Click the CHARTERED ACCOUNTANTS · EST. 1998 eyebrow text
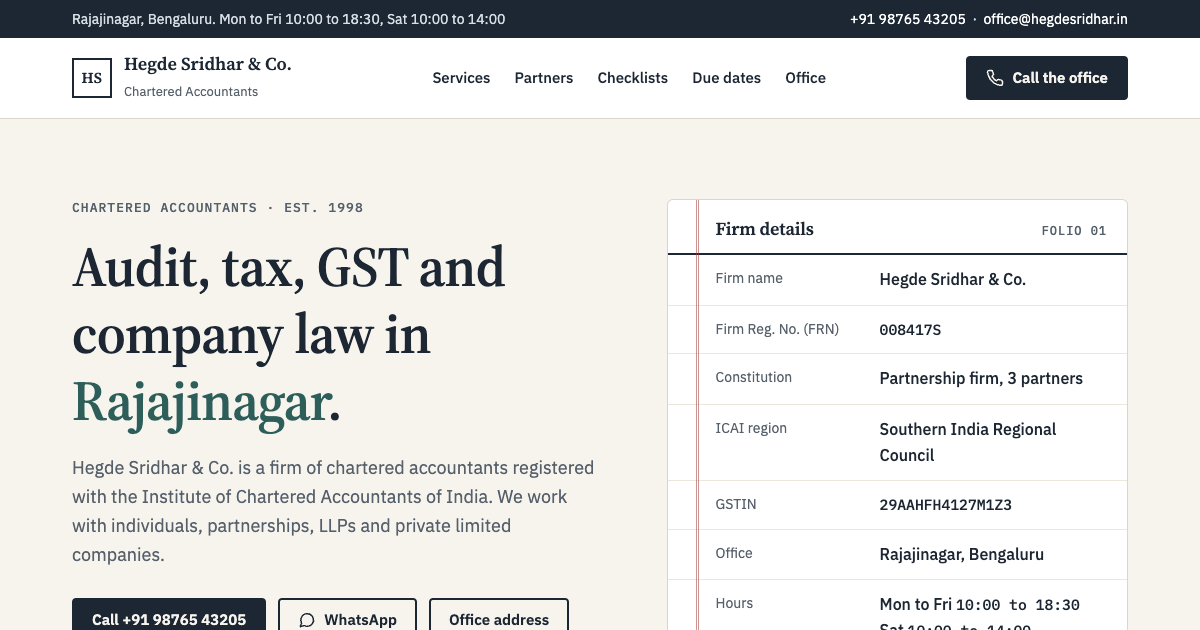 click(x=218, y=208)
